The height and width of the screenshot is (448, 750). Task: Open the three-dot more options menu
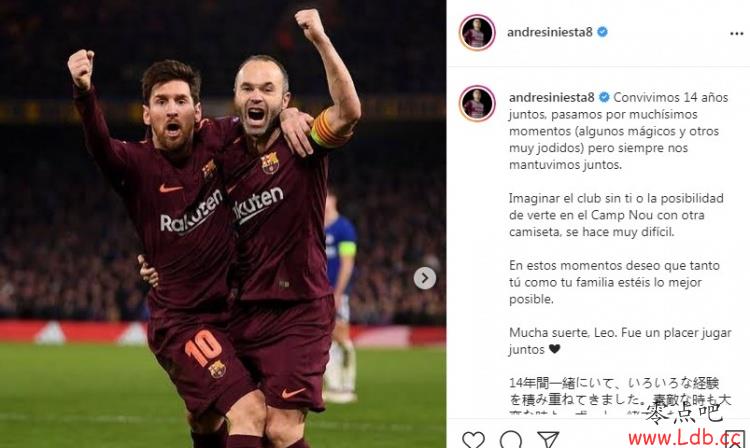pyautogui.click(x=737, y=33)
